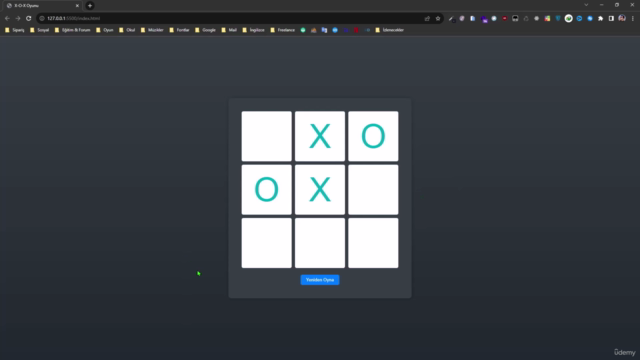Open the tab search chevron in title bar
The width and height of the screenshot is (640, 360).
click(586, 5)
